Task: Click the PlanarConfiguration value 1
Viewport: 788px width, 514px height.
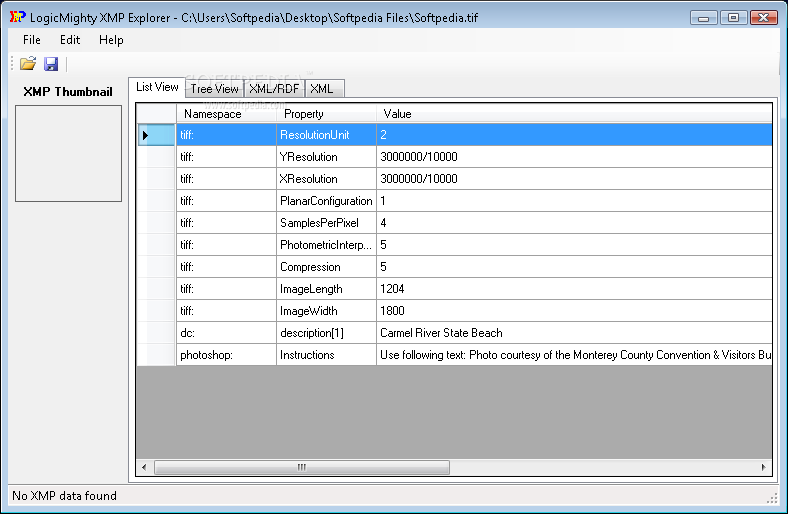Action: (574, 201)
